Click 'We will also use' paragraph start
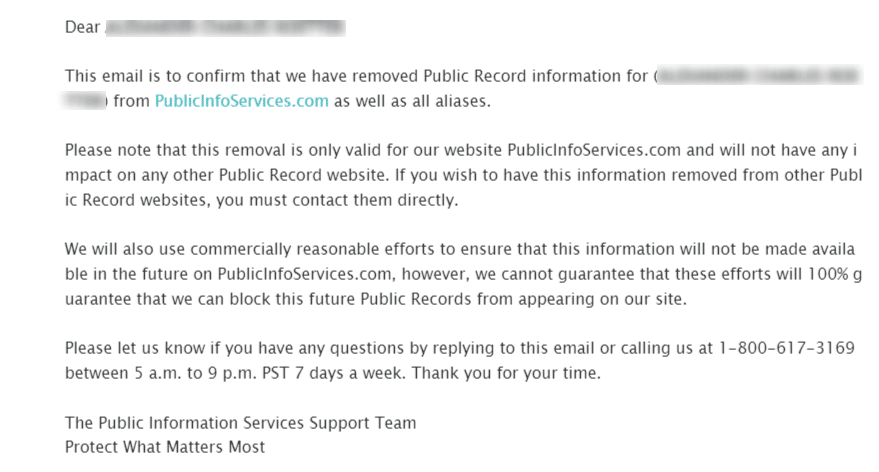 [x=125, y=249]
